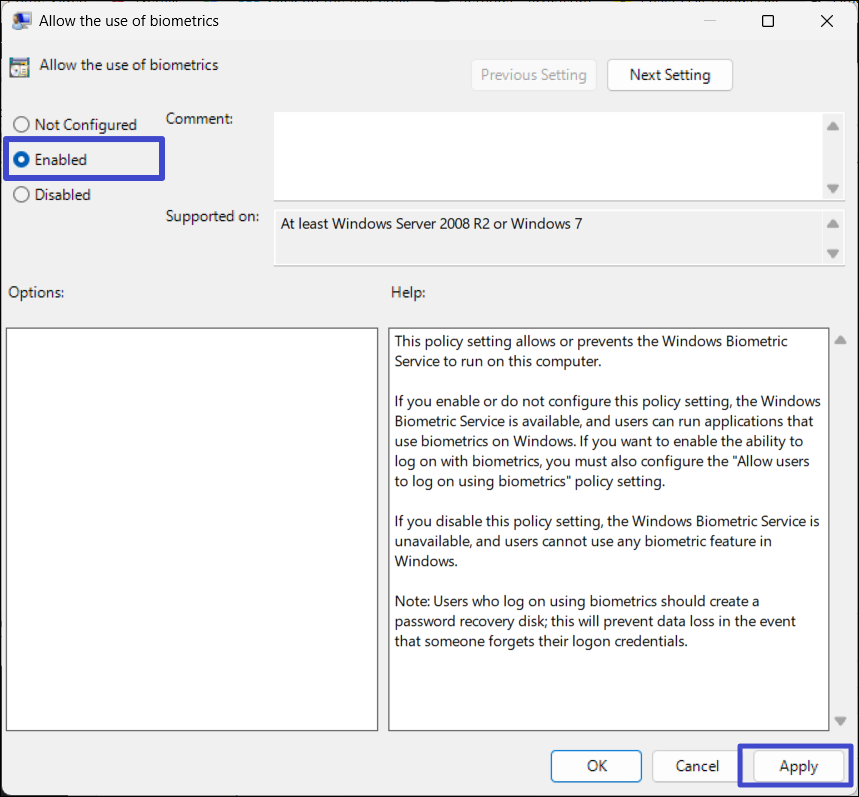Go to the Next Setting
This screenshot has width=859, height=797.
[669, 75]
